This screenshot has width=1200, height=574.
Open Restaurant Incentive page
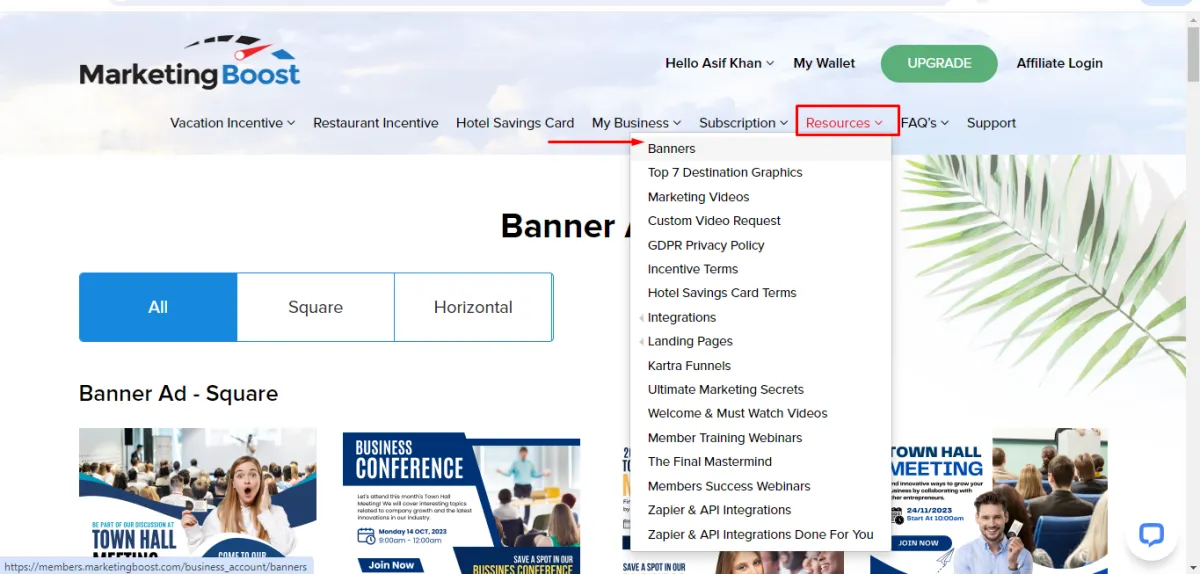(376, 123)
